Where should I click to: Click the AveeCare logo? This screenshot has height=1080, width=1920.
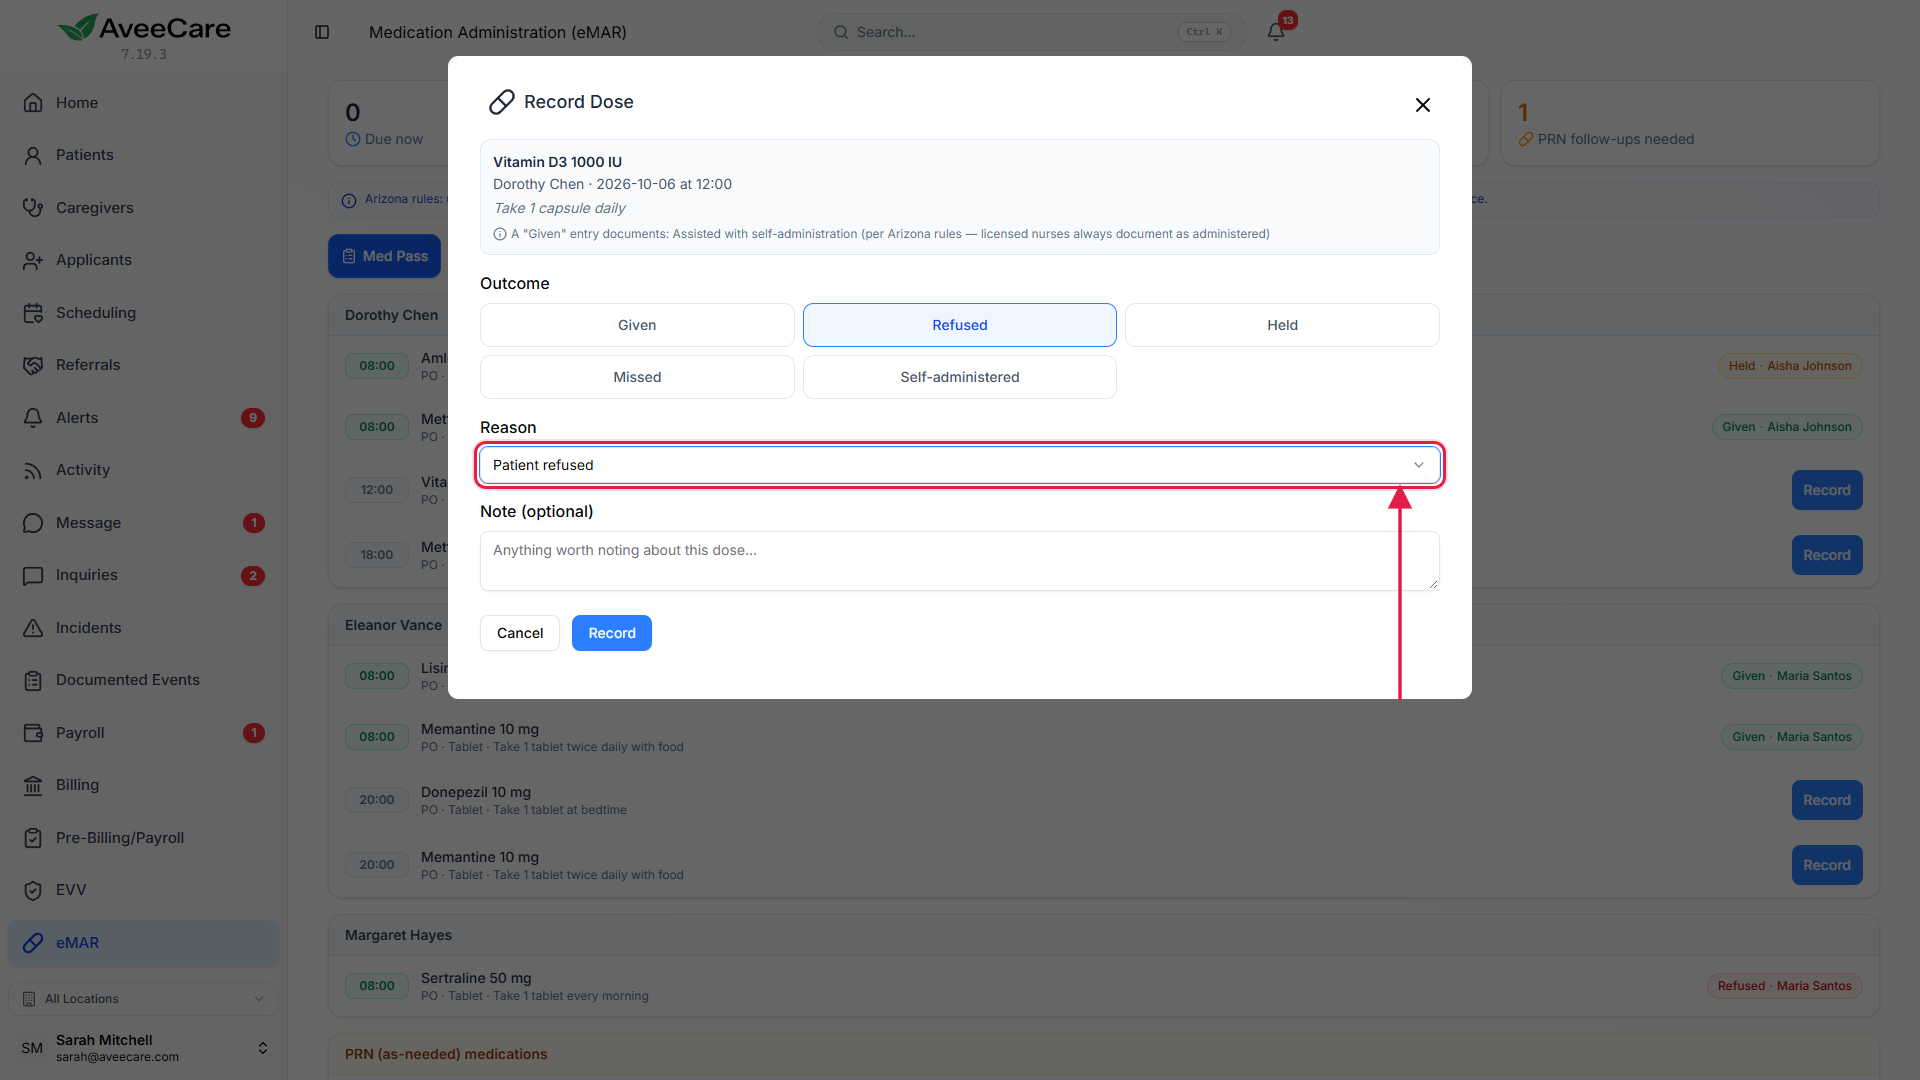pos(144,29)
